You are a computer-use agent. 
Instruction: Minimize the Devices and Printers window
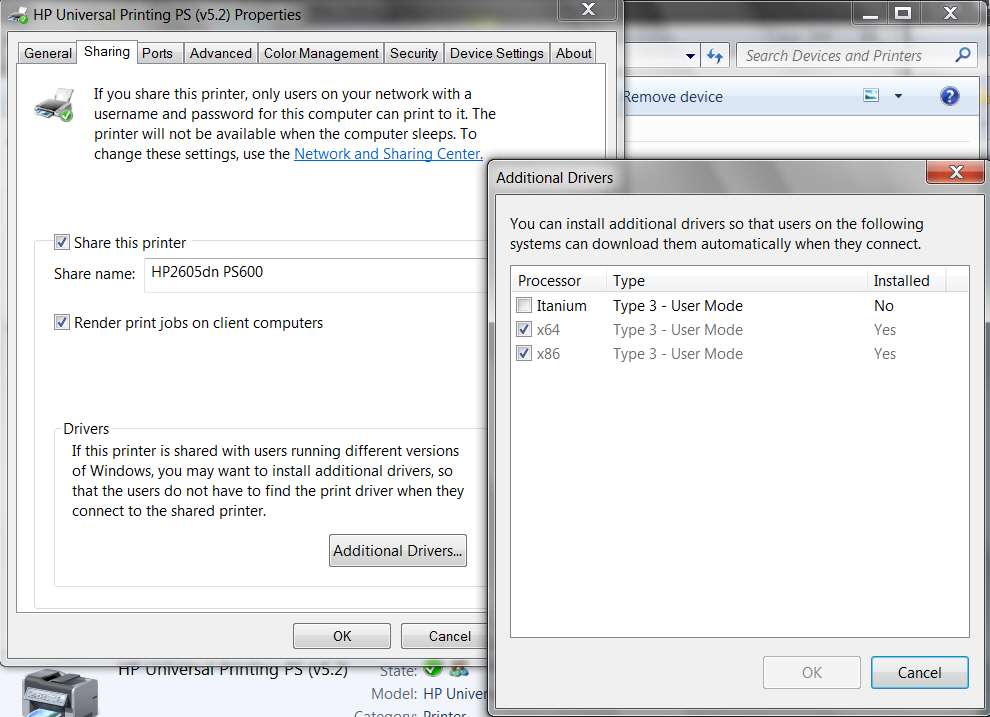(x=870, y=13)
